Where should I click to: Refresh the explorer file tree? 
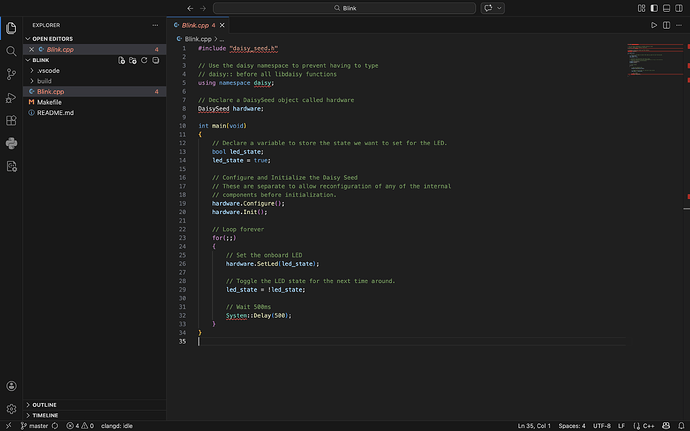(144, 60)
